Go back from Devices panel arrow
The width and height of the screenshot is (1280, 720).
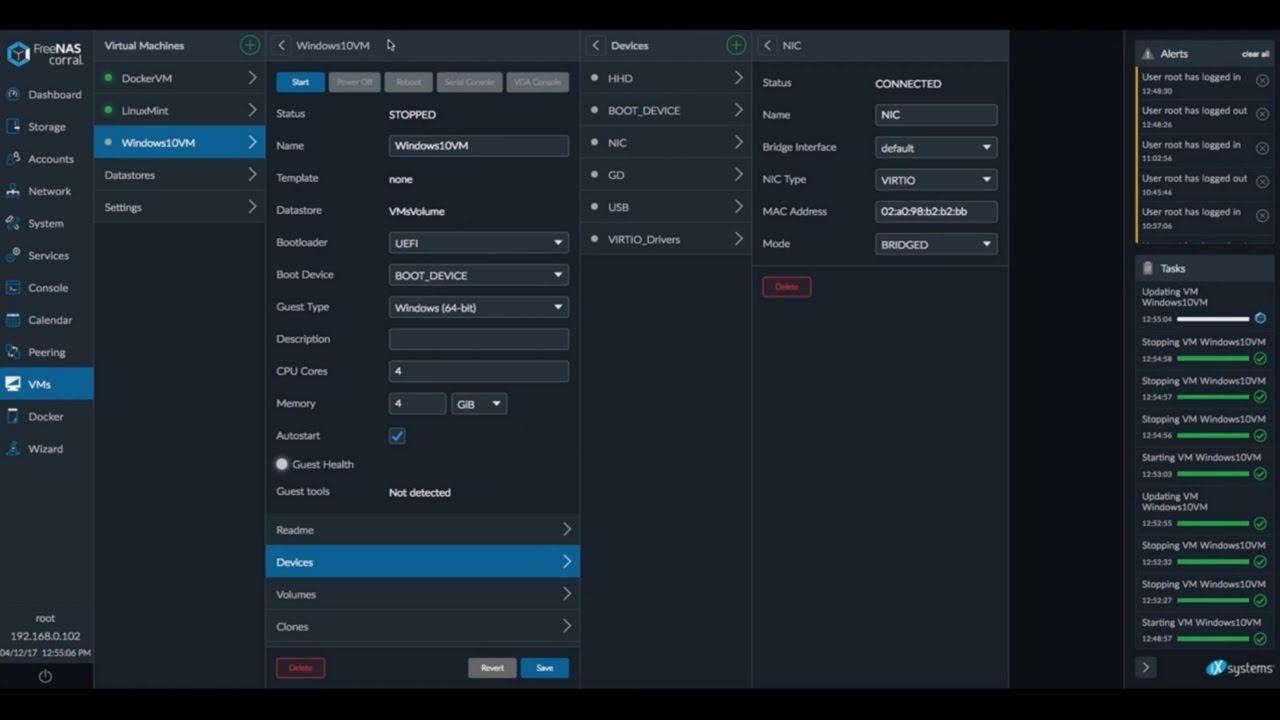tap(596, 45)
